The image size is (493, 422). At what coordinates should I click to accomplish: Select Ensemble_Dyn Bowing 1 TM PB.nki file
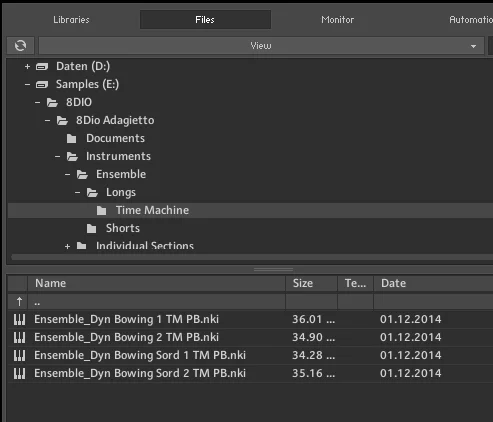pyautogui.click(x=126, y=319)
